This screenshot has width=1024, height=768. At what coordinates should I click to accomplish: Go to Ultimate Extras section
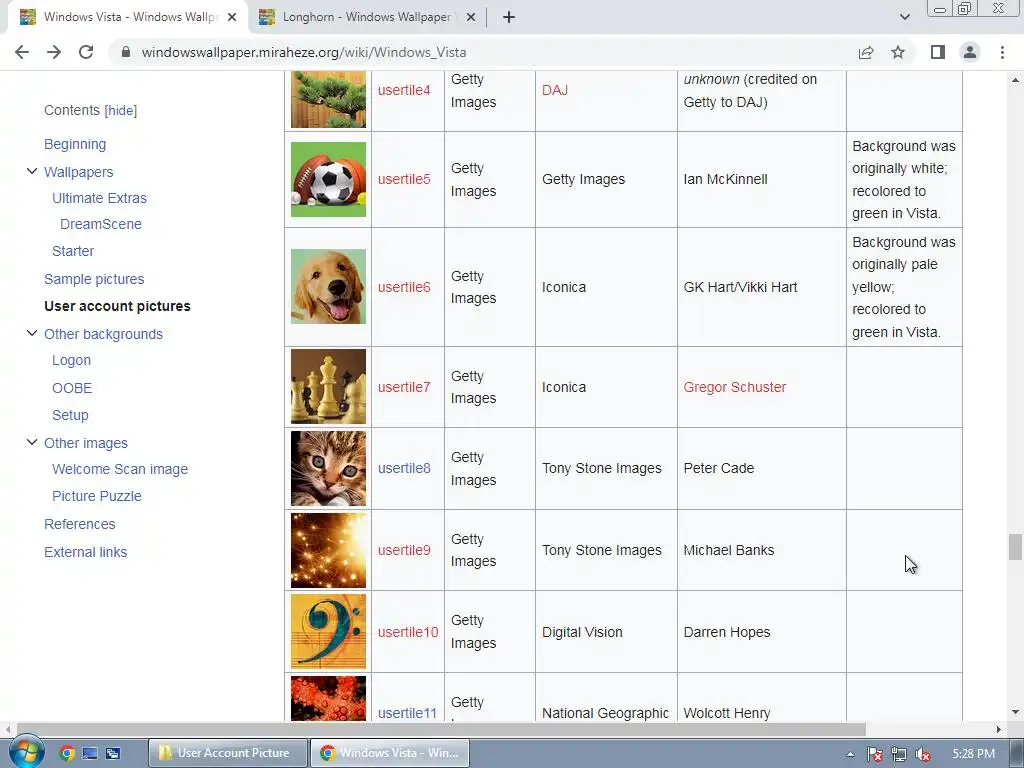click(99, 198)
